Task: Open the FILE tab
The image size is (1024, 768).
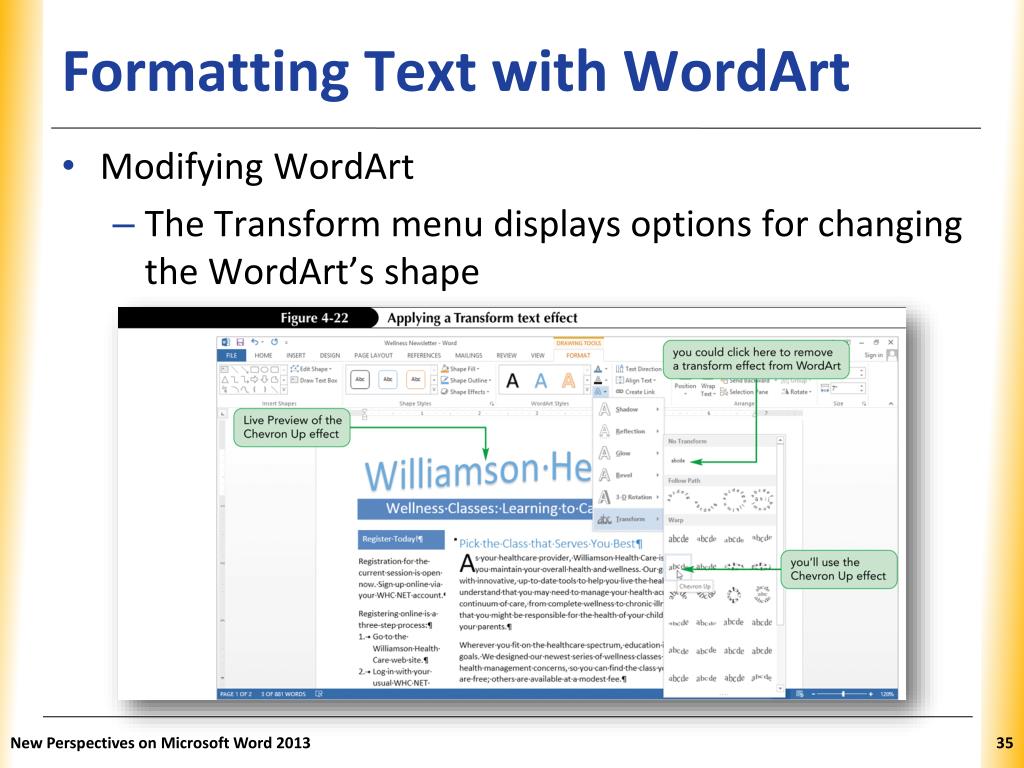Action: click(231, 355)
